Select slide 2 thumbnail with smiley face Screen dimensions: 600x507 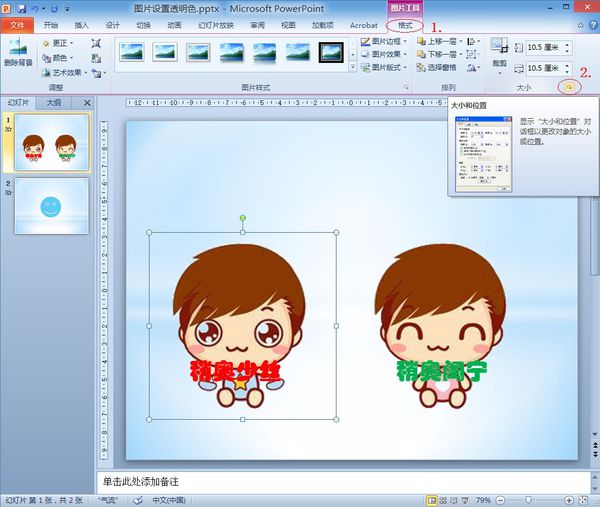pyautogui.click(x=52, y=206)
